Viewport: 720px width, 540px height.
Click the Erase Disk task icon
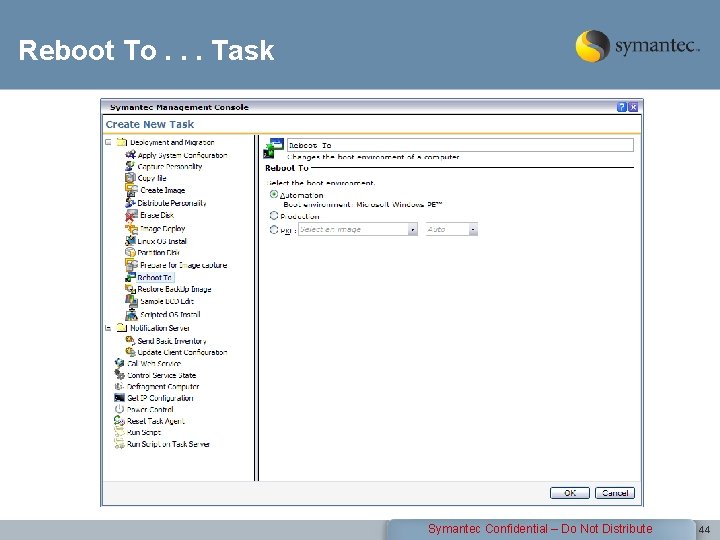131,215
